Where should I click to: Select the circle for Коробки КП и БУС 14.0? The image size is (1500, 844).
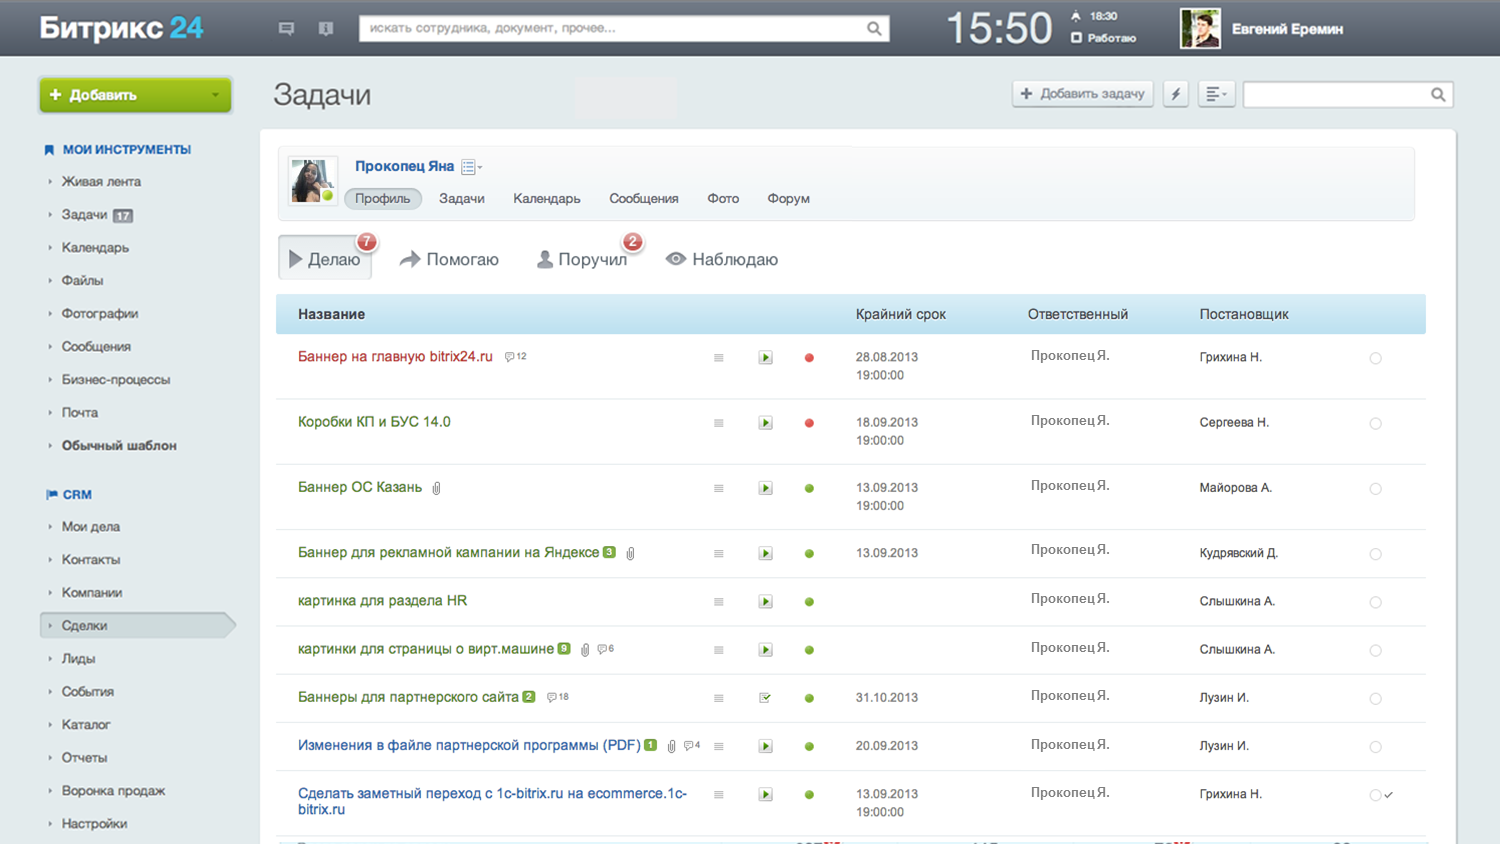(x=1375, y=423)
